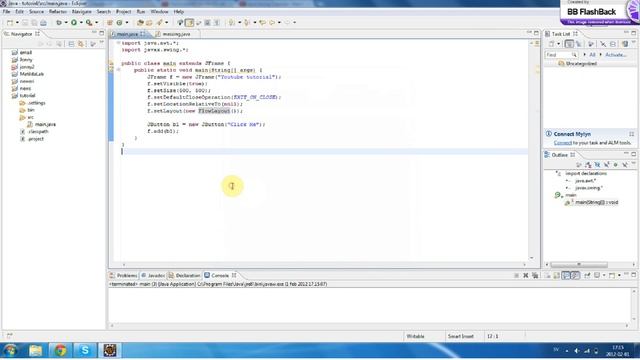Click the Connect link for Mylyn
This screenshot has height=360, width=640.
562,143
